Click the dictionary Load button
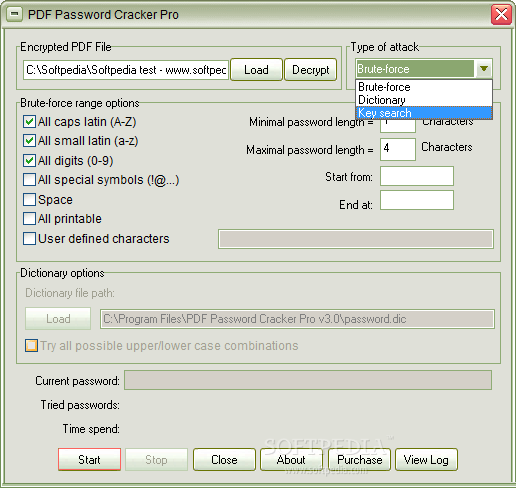516x488 pixels. click(x=58, y=319)
